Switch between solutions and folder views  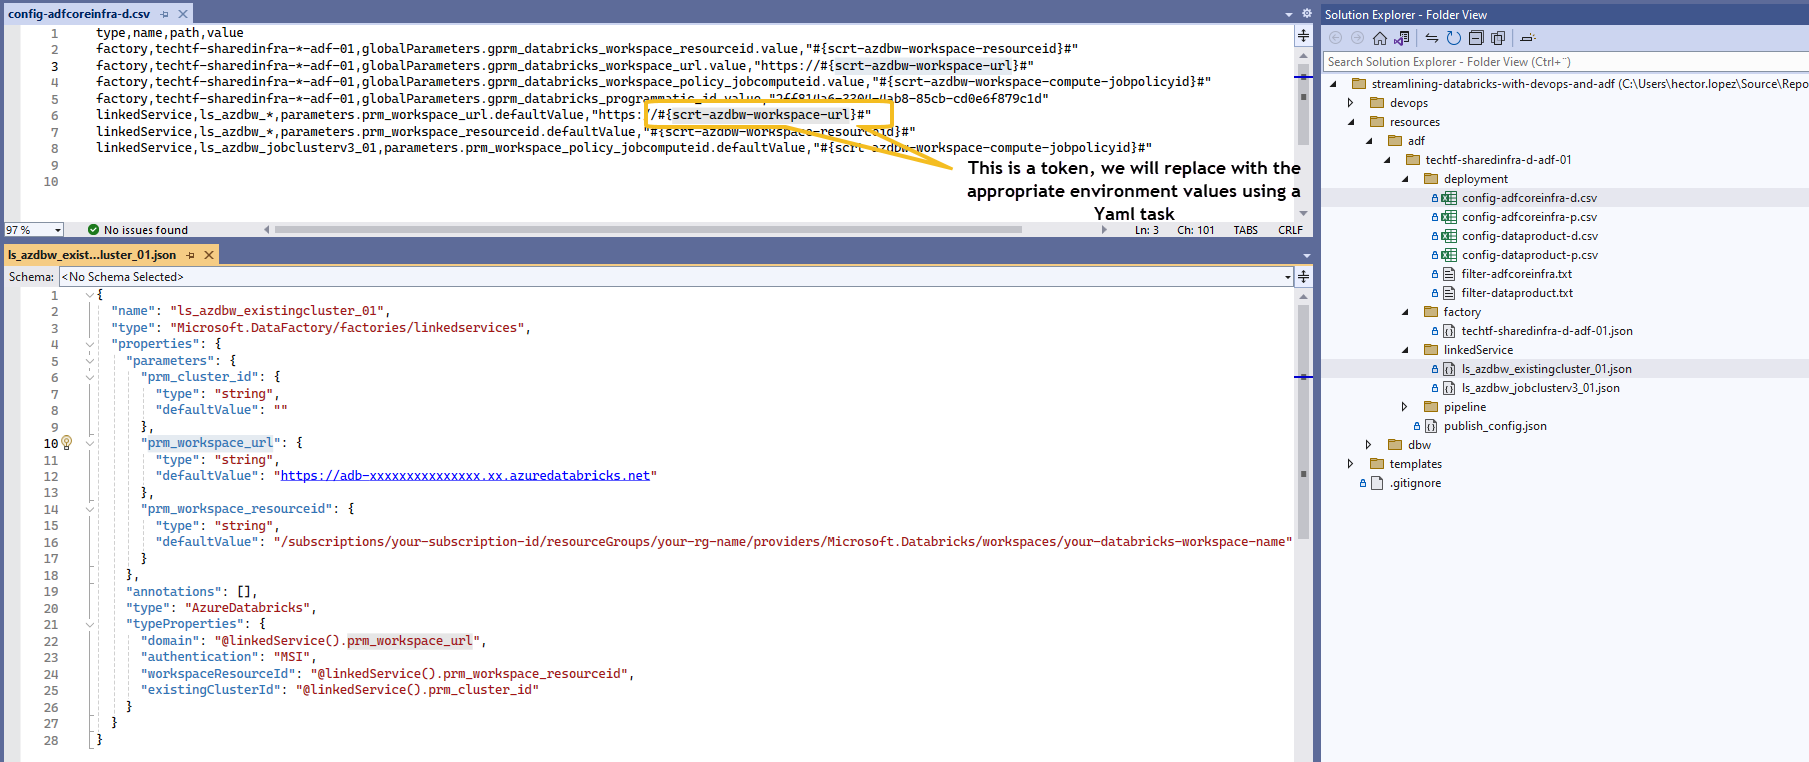pyautogui.click(x=1402, y=38)
